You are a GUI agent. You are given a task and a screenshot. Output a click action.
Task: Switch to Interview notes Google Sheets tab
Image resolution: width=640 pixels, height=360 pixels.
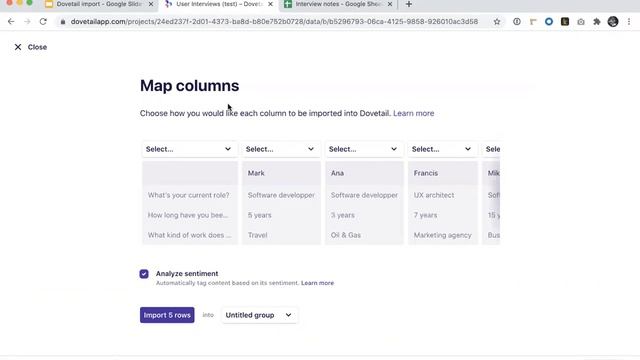pos(339,4)
